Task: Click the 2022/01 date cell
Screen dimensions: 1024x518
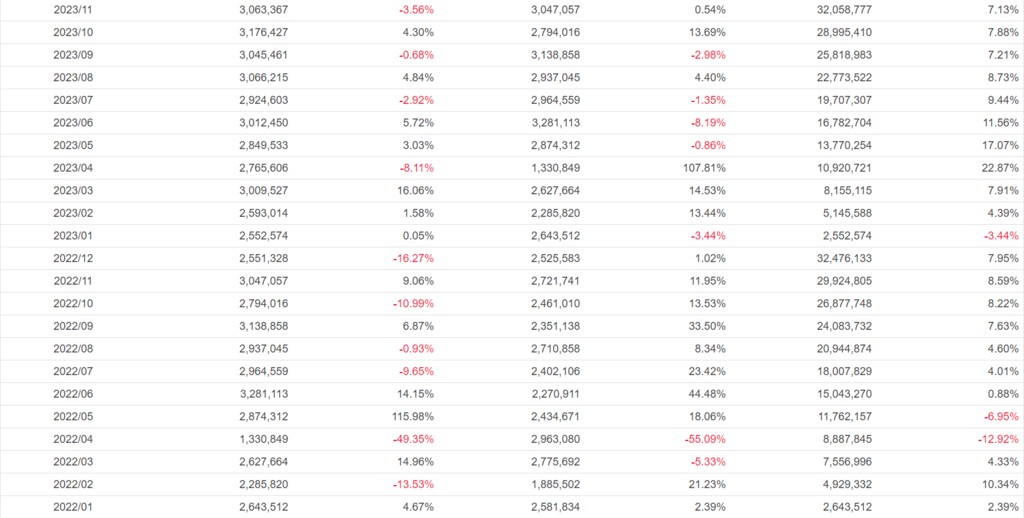Action: click(x=73, y=507)
